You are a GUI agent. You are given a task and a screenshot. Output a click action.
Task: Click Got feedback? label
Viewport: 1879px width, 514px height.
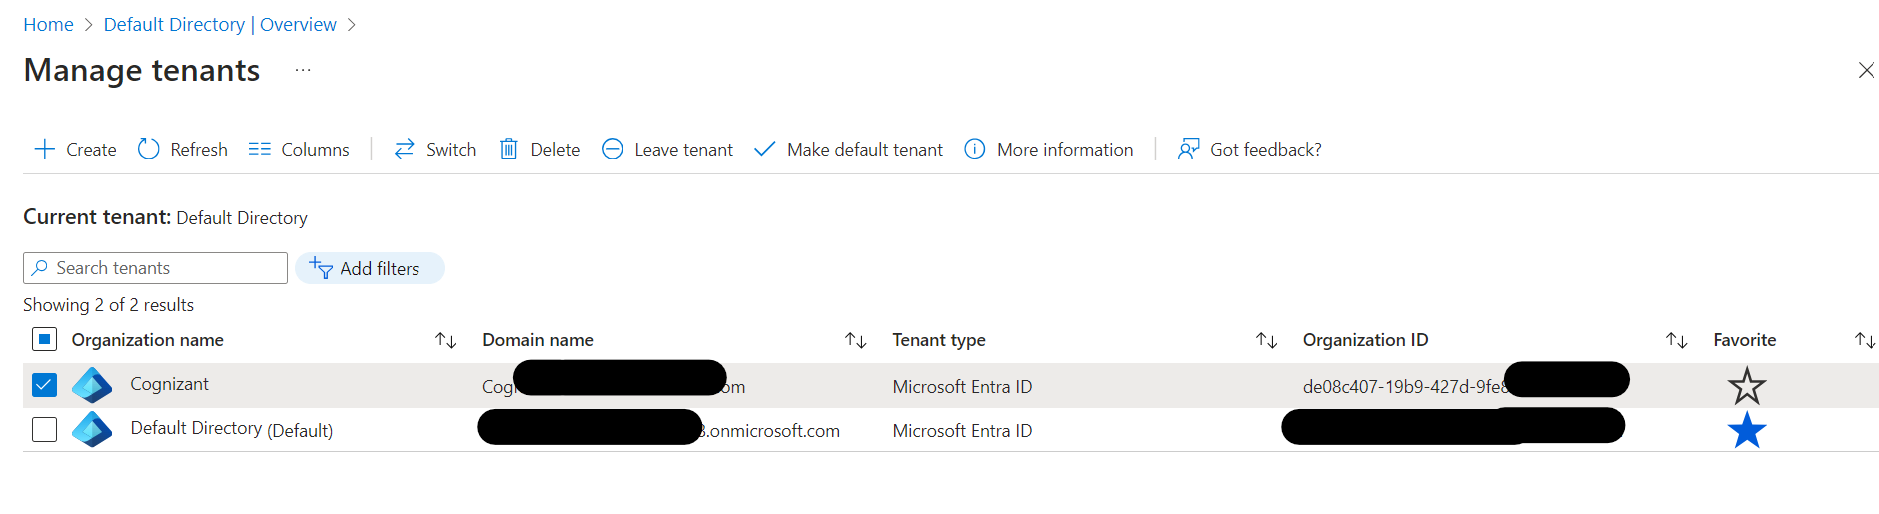(x=1266, y=150)
